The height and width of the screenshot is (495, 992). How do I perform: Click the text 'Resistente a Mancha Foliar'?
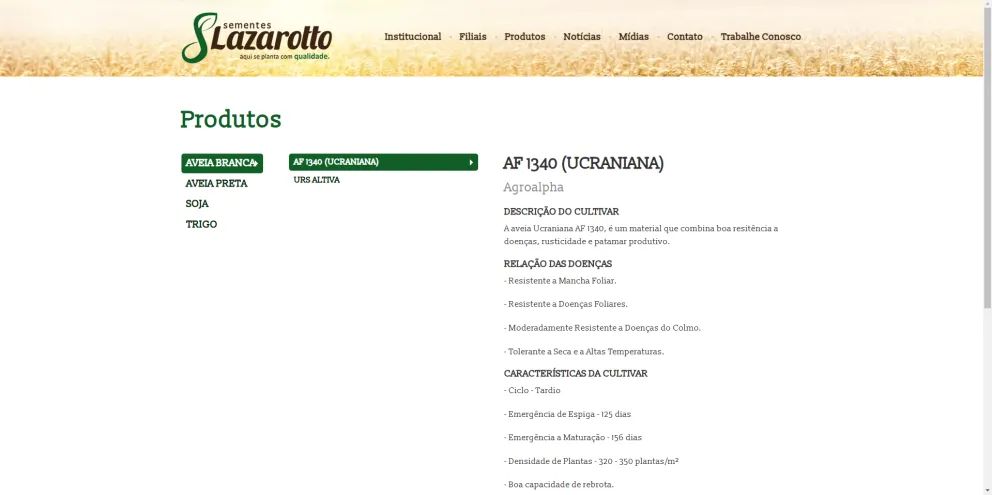(x=560, y=280)
